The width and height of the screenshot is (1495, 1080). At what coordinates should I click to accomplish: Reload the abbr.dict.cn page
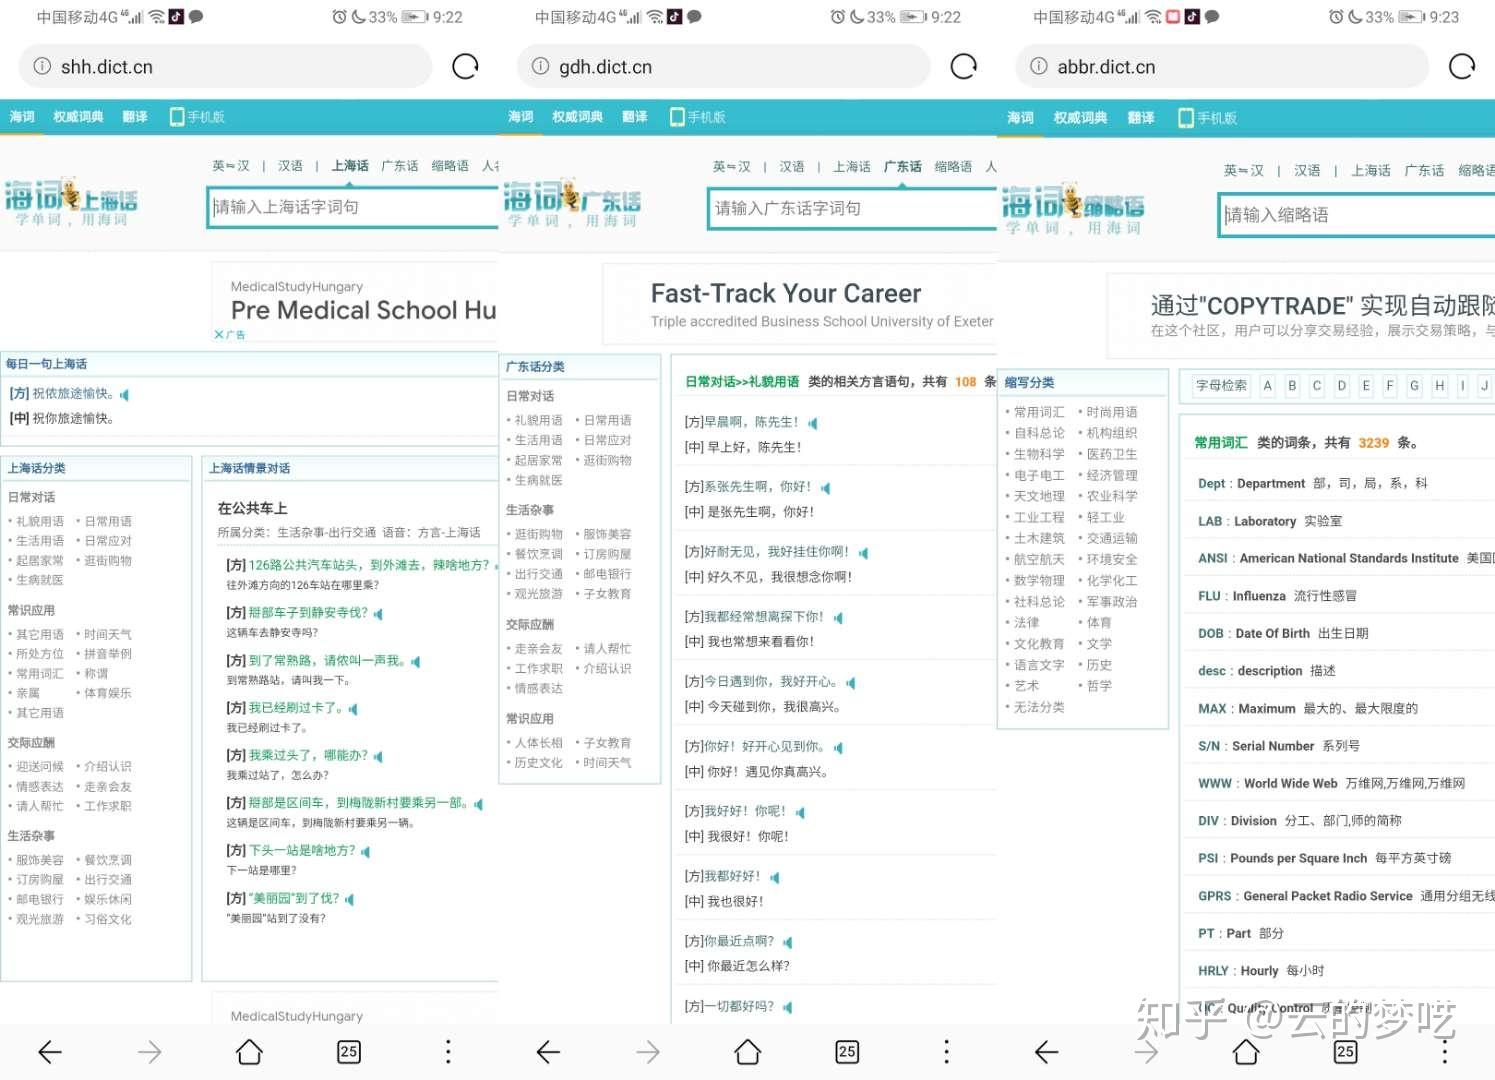[1461, 67]
